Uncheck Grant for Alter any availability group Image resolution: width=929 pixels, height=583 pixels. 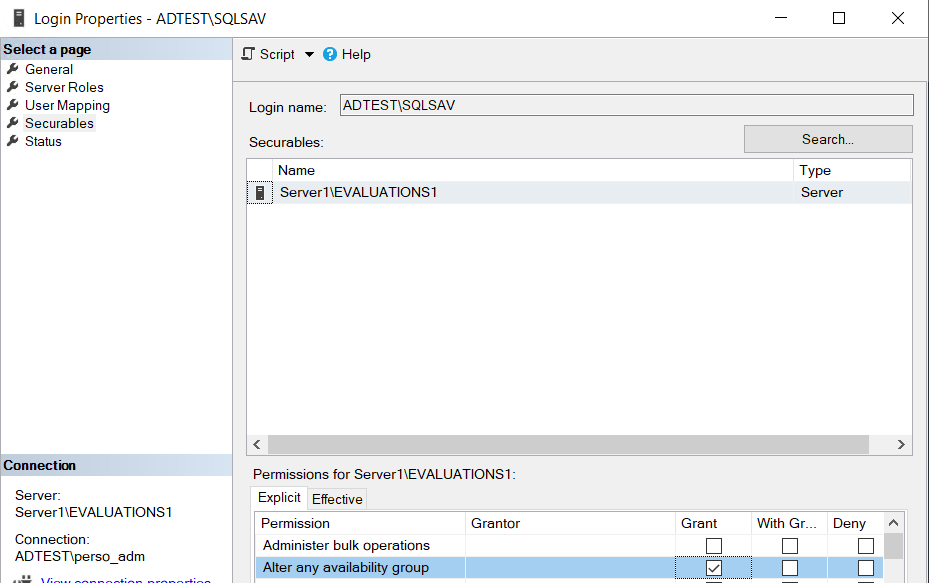coord(714,568)
